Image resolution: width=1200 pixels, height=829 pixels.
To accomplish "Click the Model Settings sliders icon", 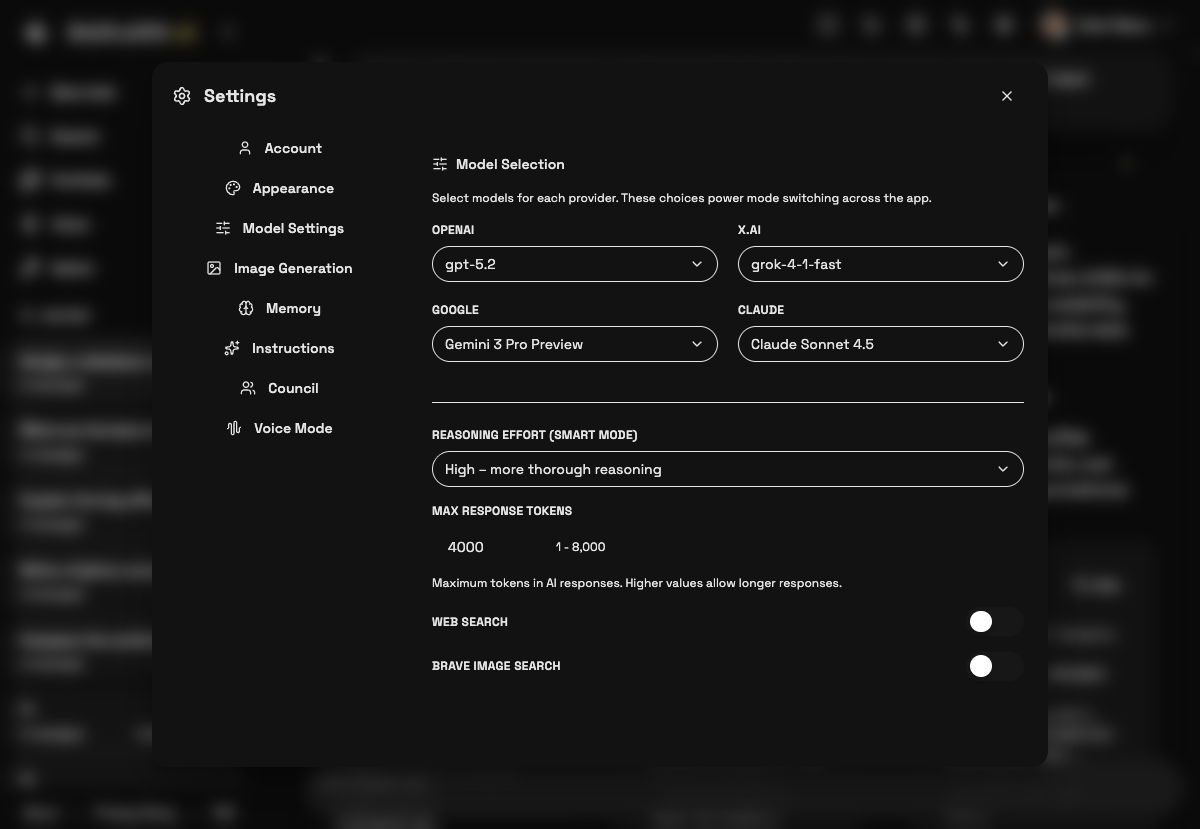I will [223, 228].
